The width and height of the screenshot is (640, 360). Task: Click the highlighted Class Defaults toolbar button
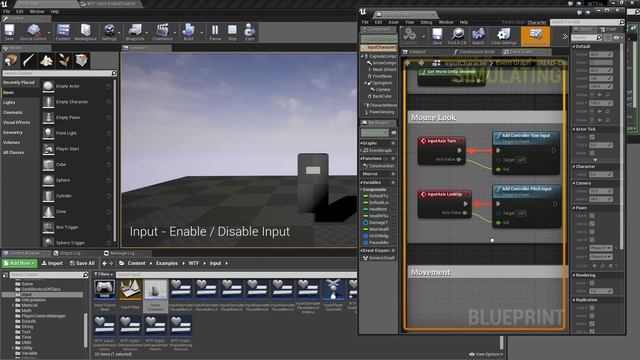(535, 36)
